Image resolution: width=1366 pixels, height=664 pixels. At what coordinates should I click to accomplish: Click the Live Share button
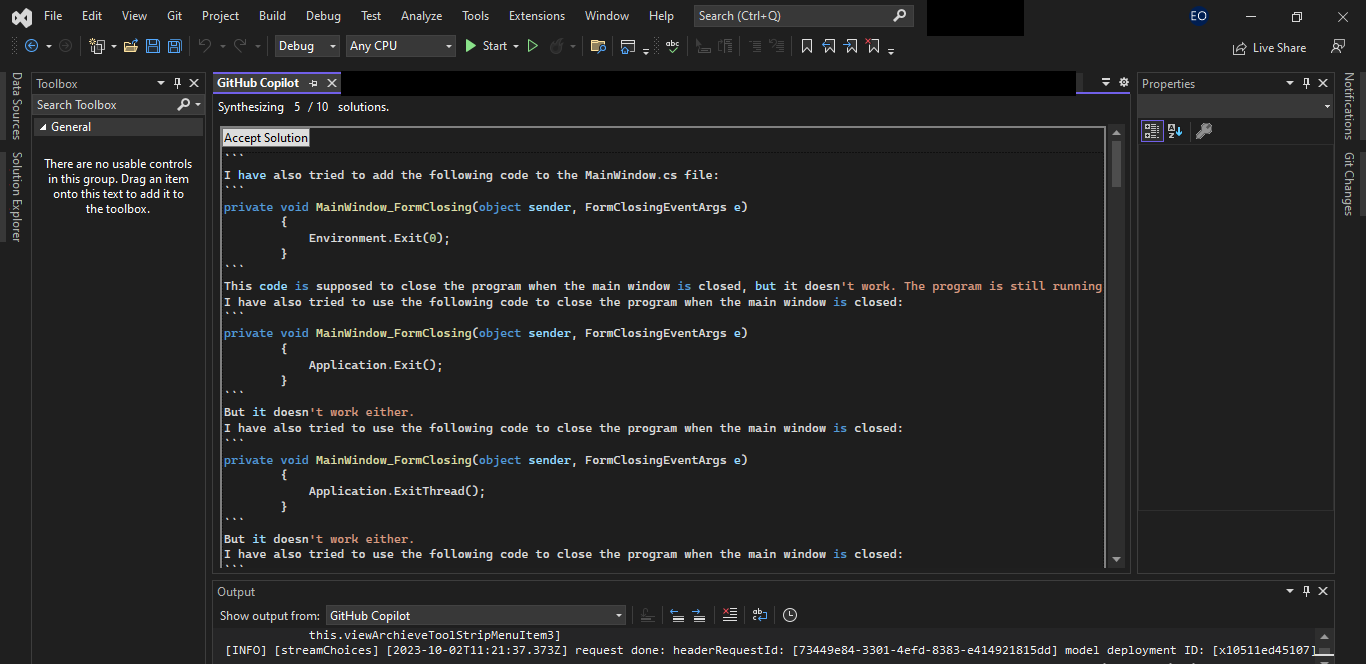pos(1270,47)
